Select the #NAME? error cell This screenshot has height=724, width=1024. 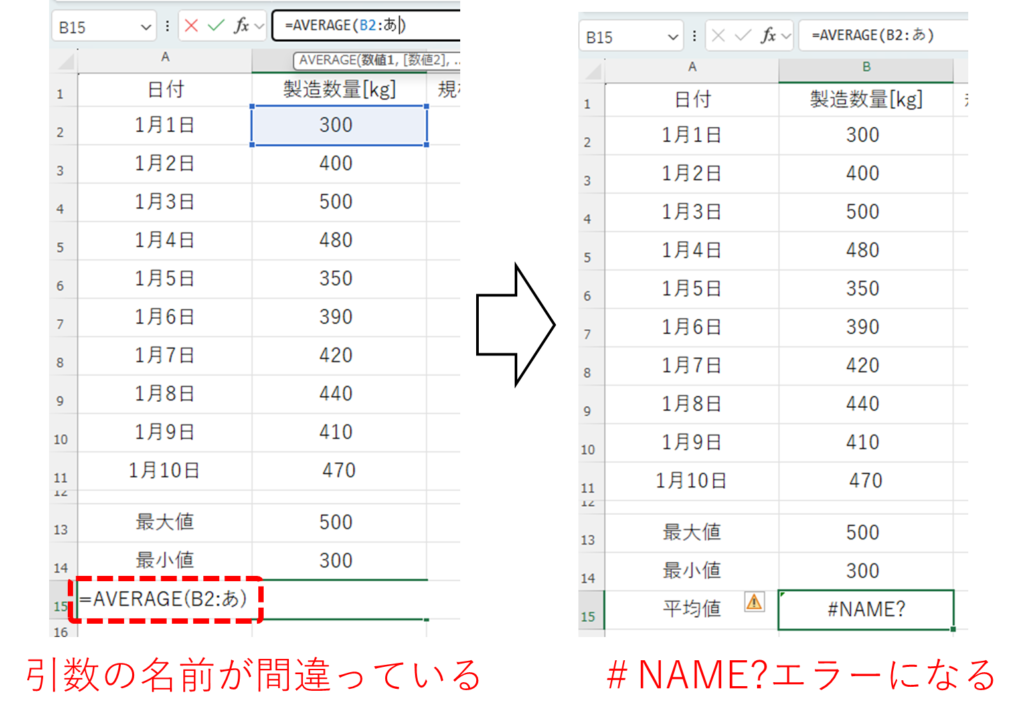866,609
